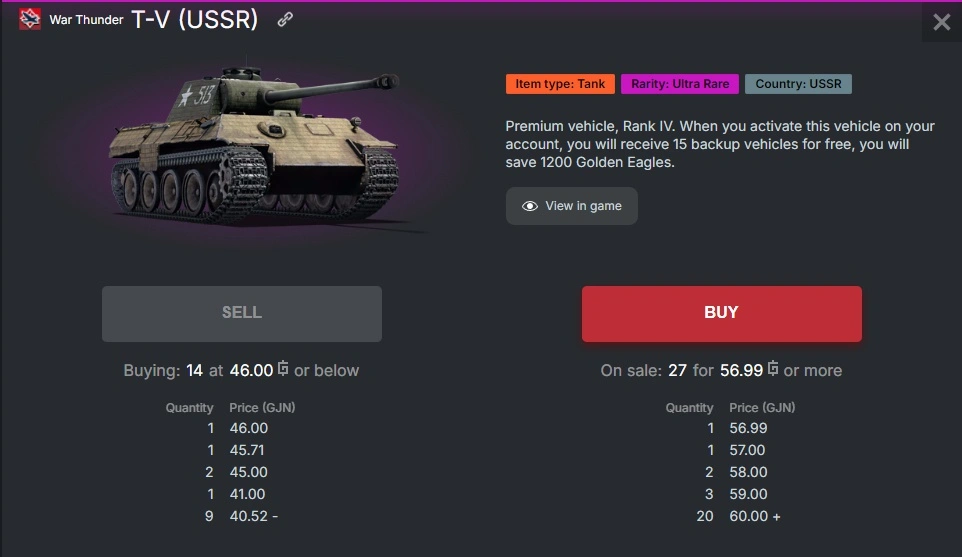
Task: Click the red BUY button
Action: [721, 314]
